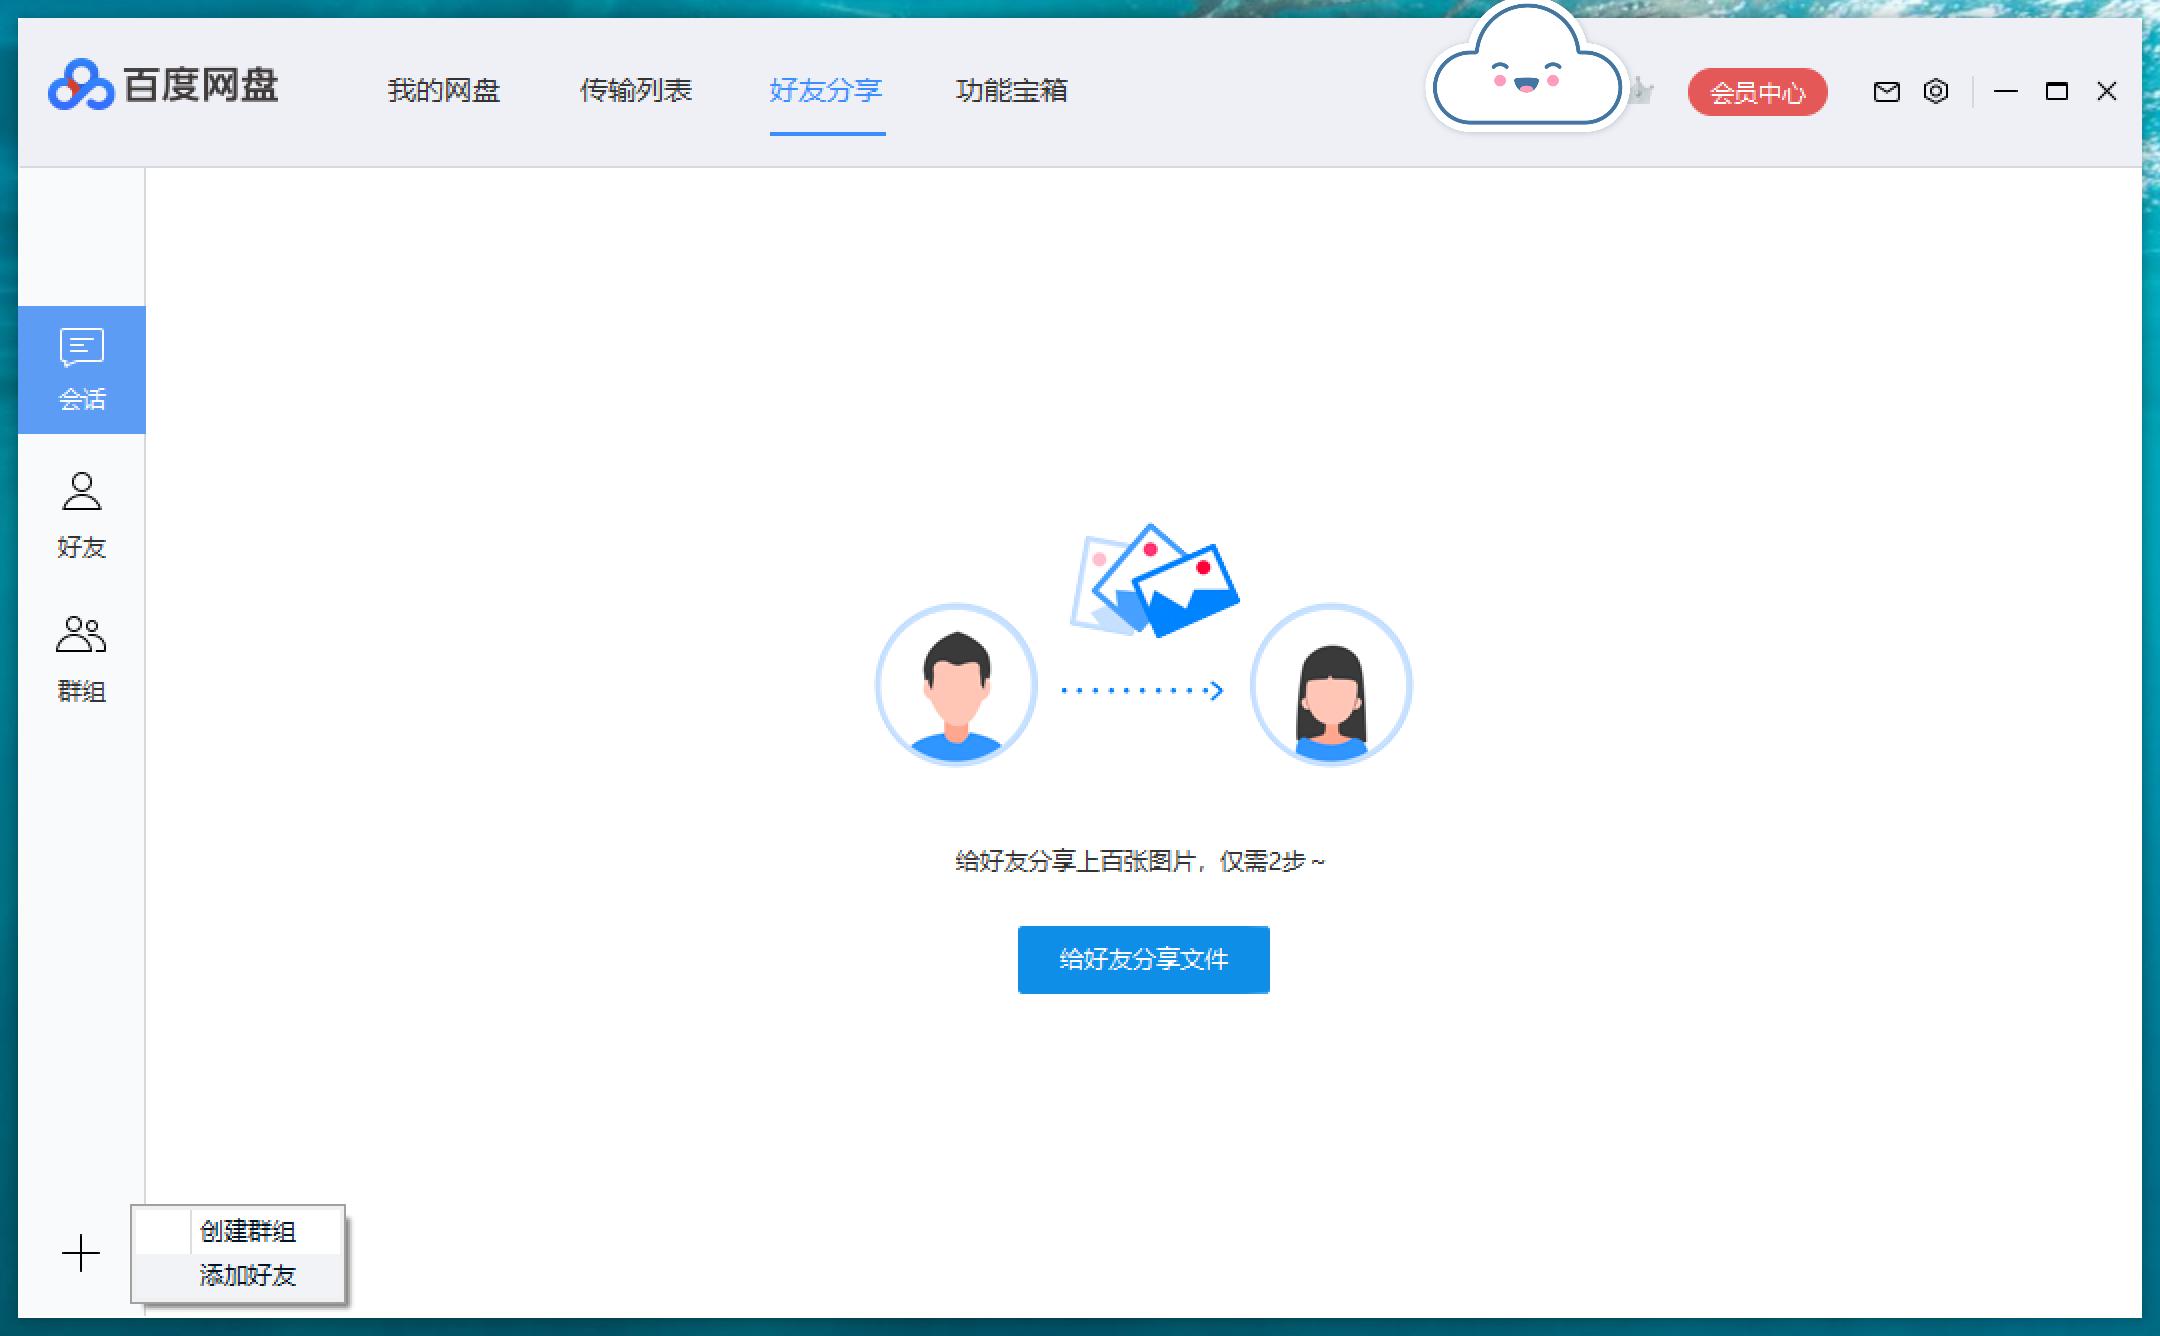Maximize the application window
This screenshot has width=2160, height=1336.
pos(2056,91)
